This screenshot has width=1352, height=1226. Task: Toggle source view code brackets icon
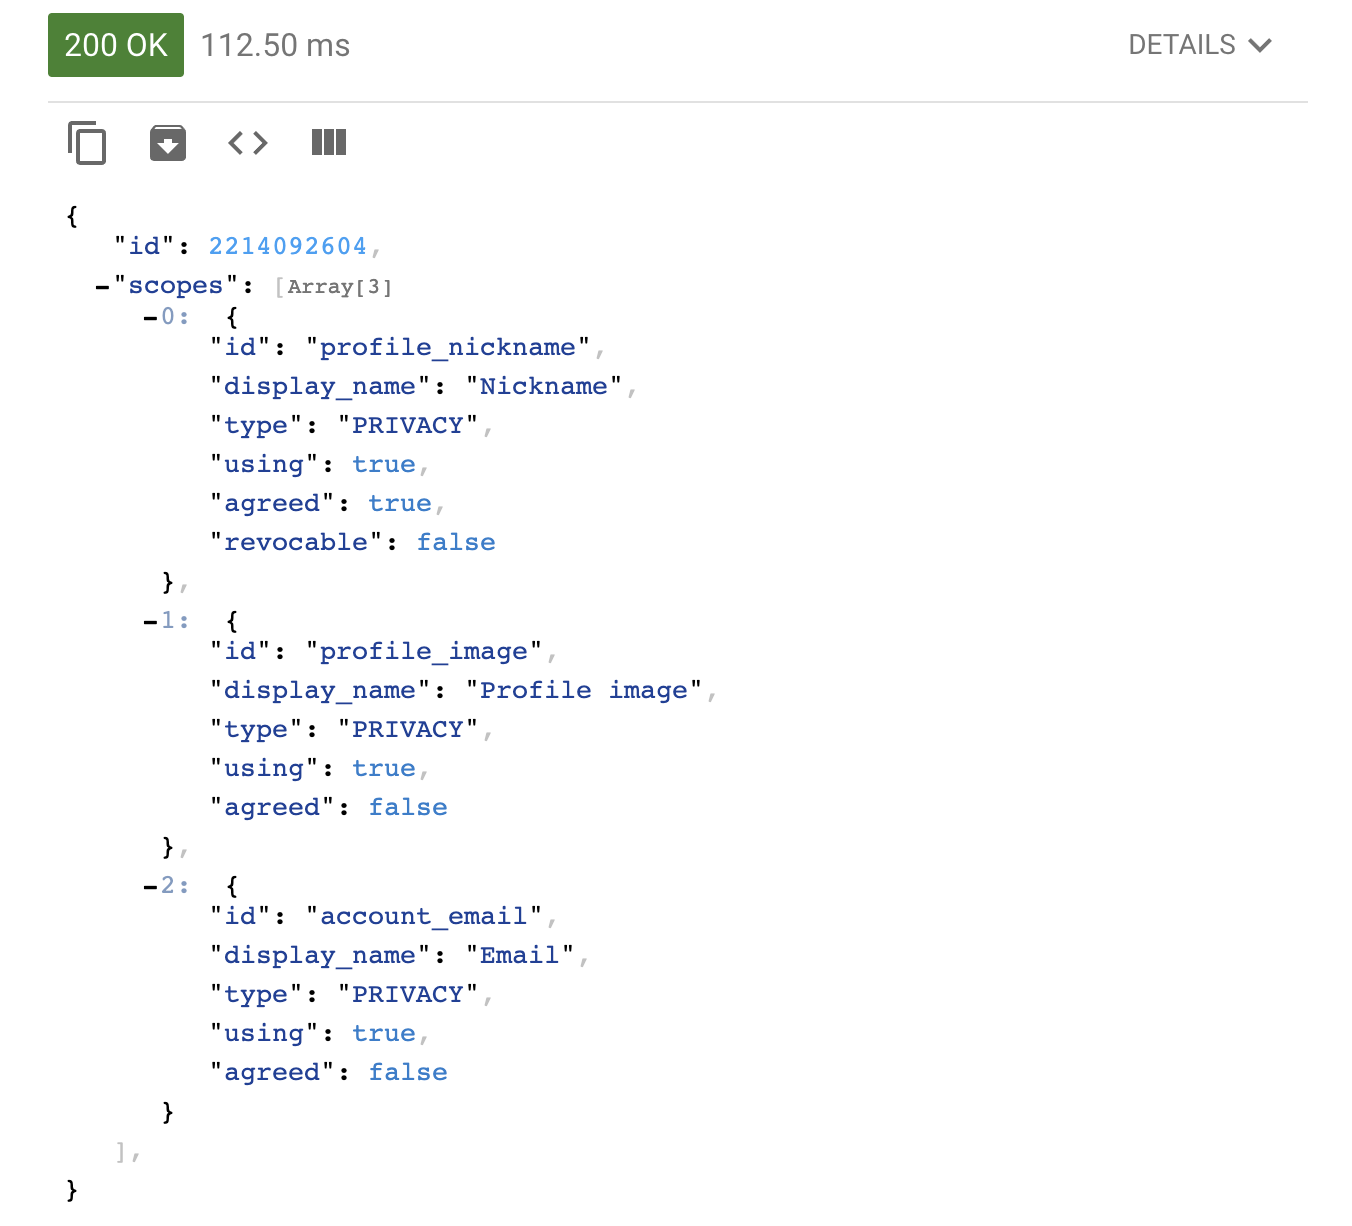pos(248,142)
